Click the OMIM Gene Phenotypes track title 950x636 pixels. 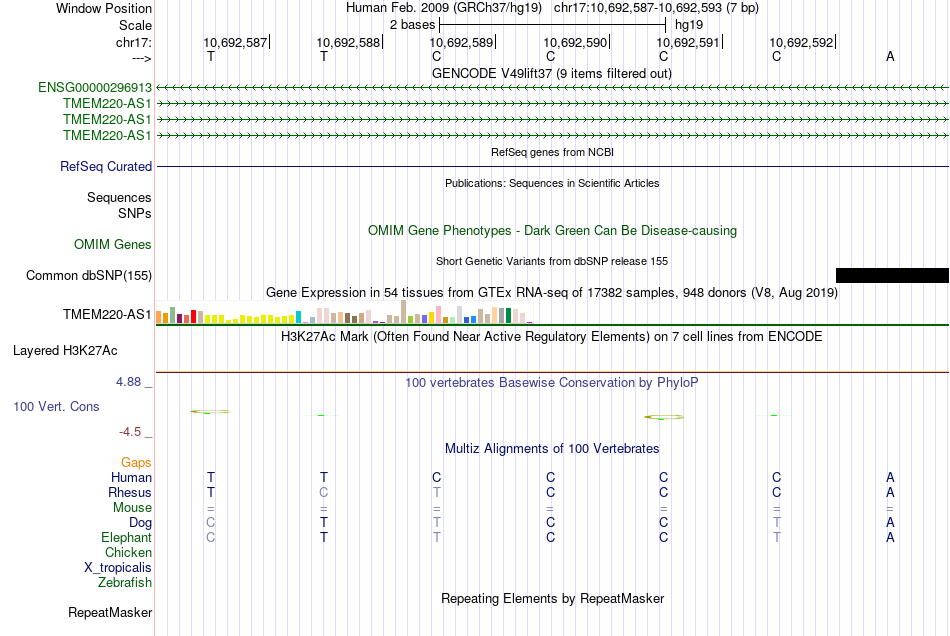coord(553,231)
